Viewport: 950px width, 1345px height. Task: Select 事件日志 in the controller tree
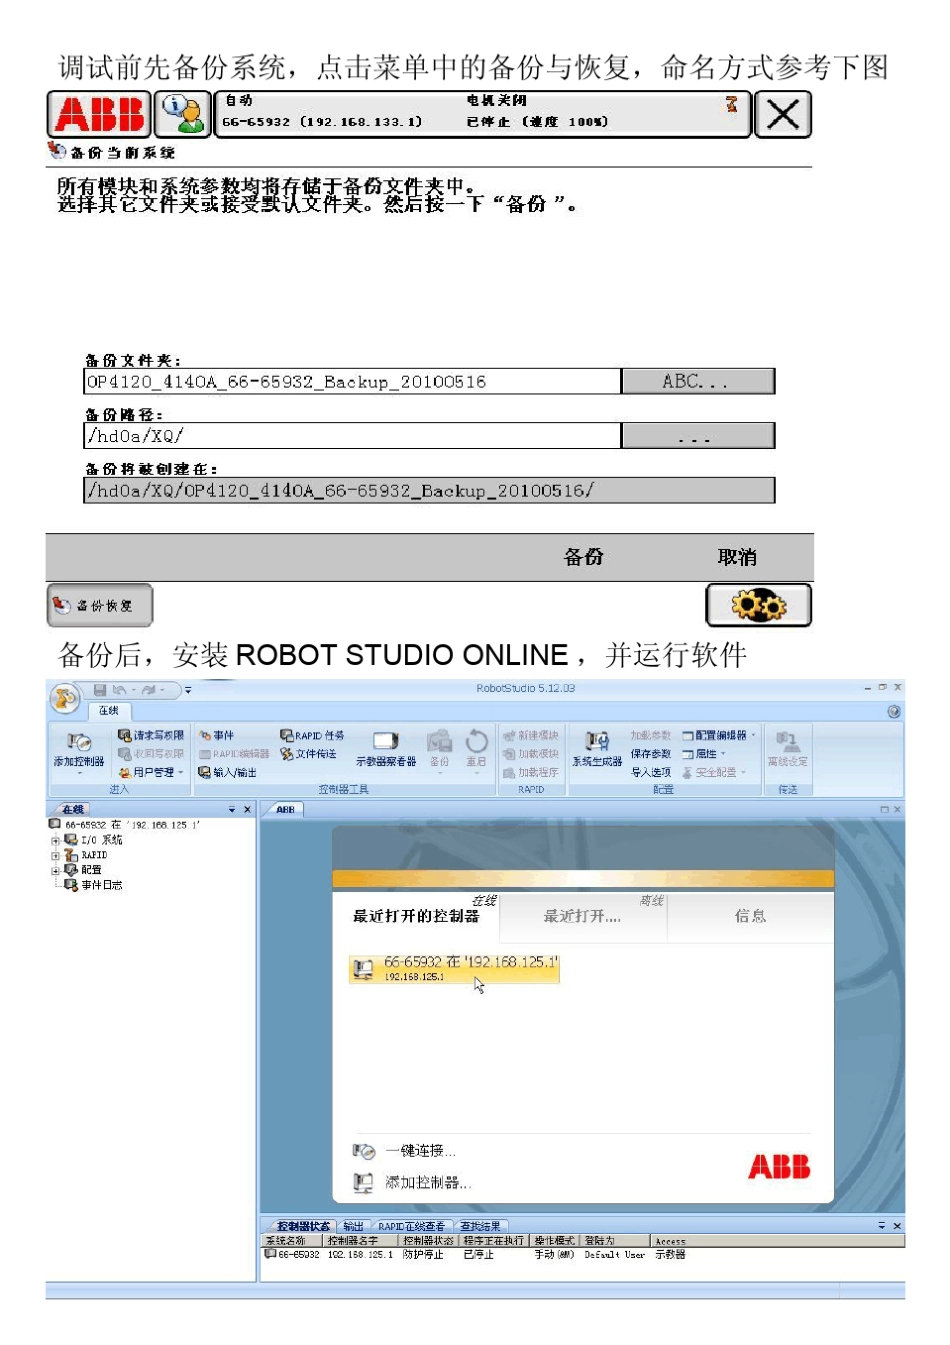click(94, 885)
